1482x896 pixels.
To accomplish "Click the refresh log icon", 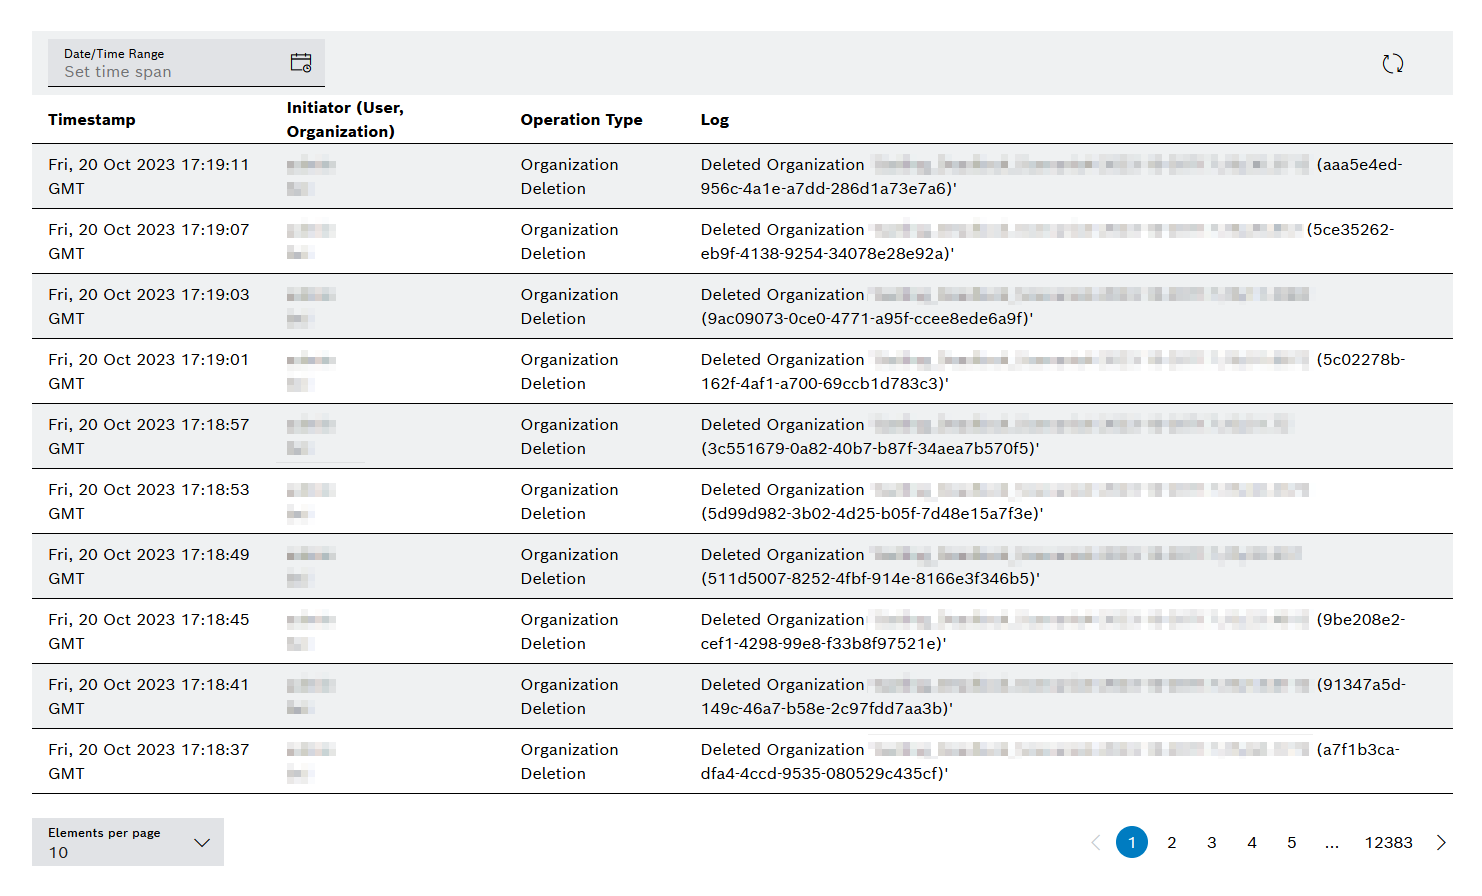I will pos(1392,64).
